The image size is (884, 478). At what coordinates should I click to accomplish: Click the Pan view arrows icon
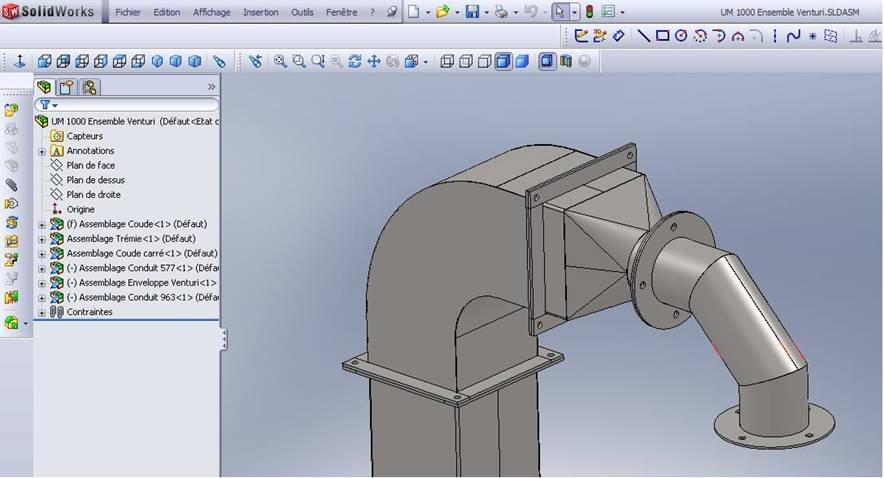(x=374, y=61)
